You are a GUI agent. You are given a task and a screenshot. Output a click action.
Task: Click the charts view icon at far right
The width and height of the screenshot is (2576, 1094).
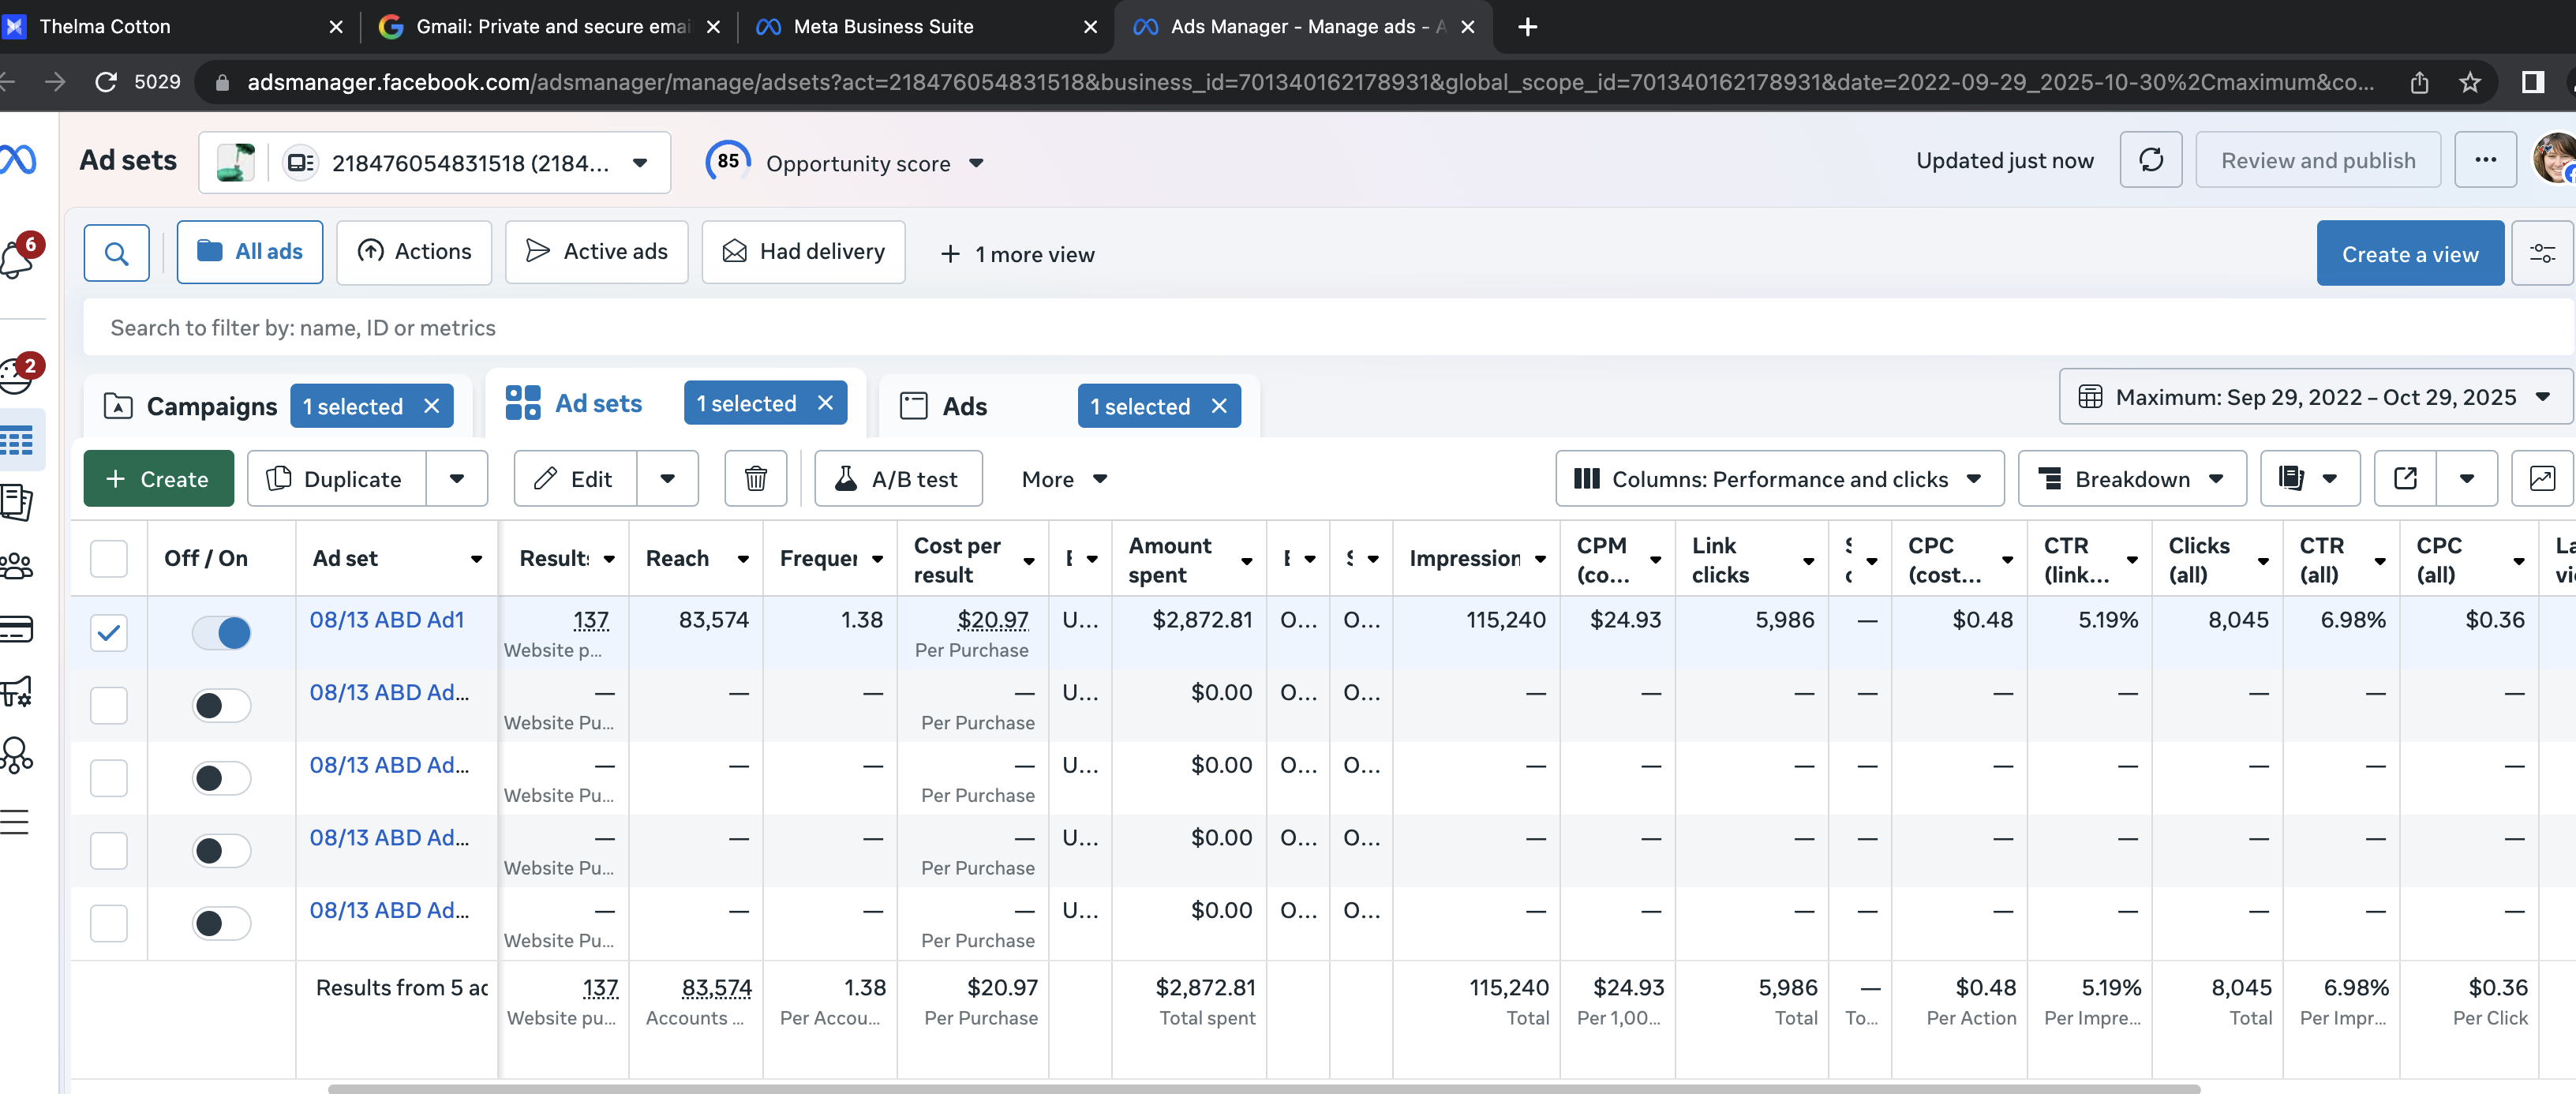click(x=2541, y=479)
